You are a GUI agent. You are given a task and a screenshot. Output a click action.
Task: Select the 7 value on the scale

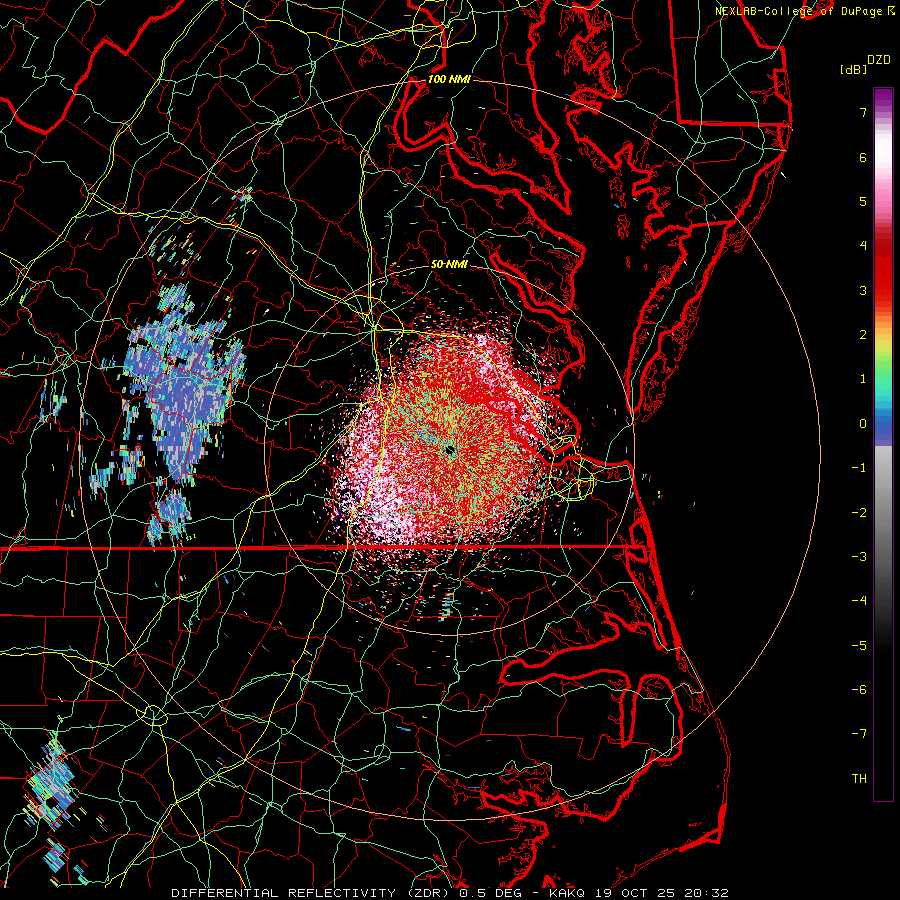(863, 112)
